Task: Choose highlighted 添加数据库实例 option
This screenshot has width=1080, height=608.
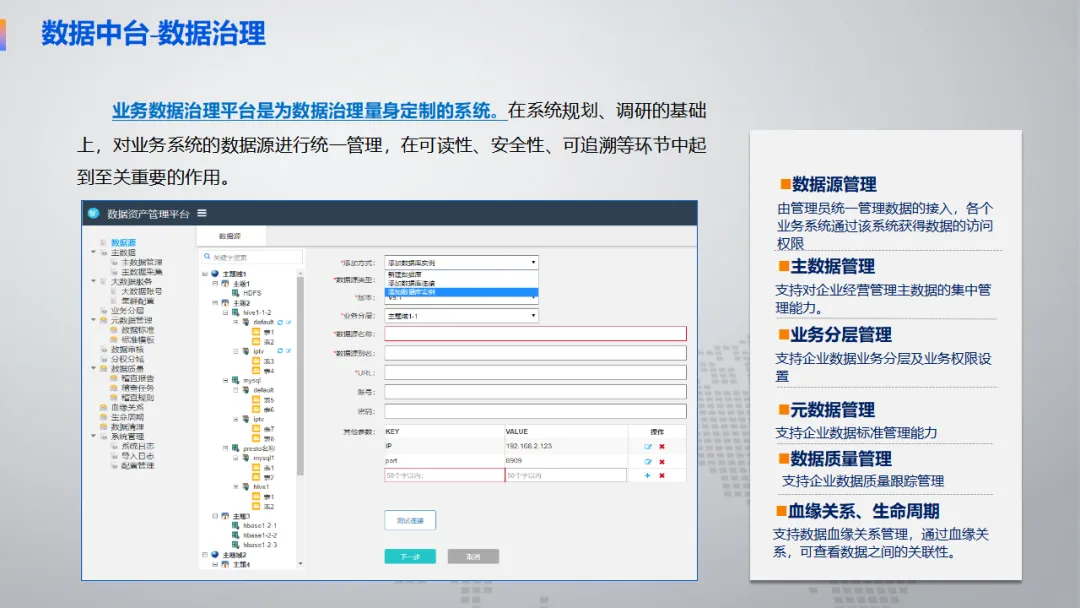Action: 461,292
